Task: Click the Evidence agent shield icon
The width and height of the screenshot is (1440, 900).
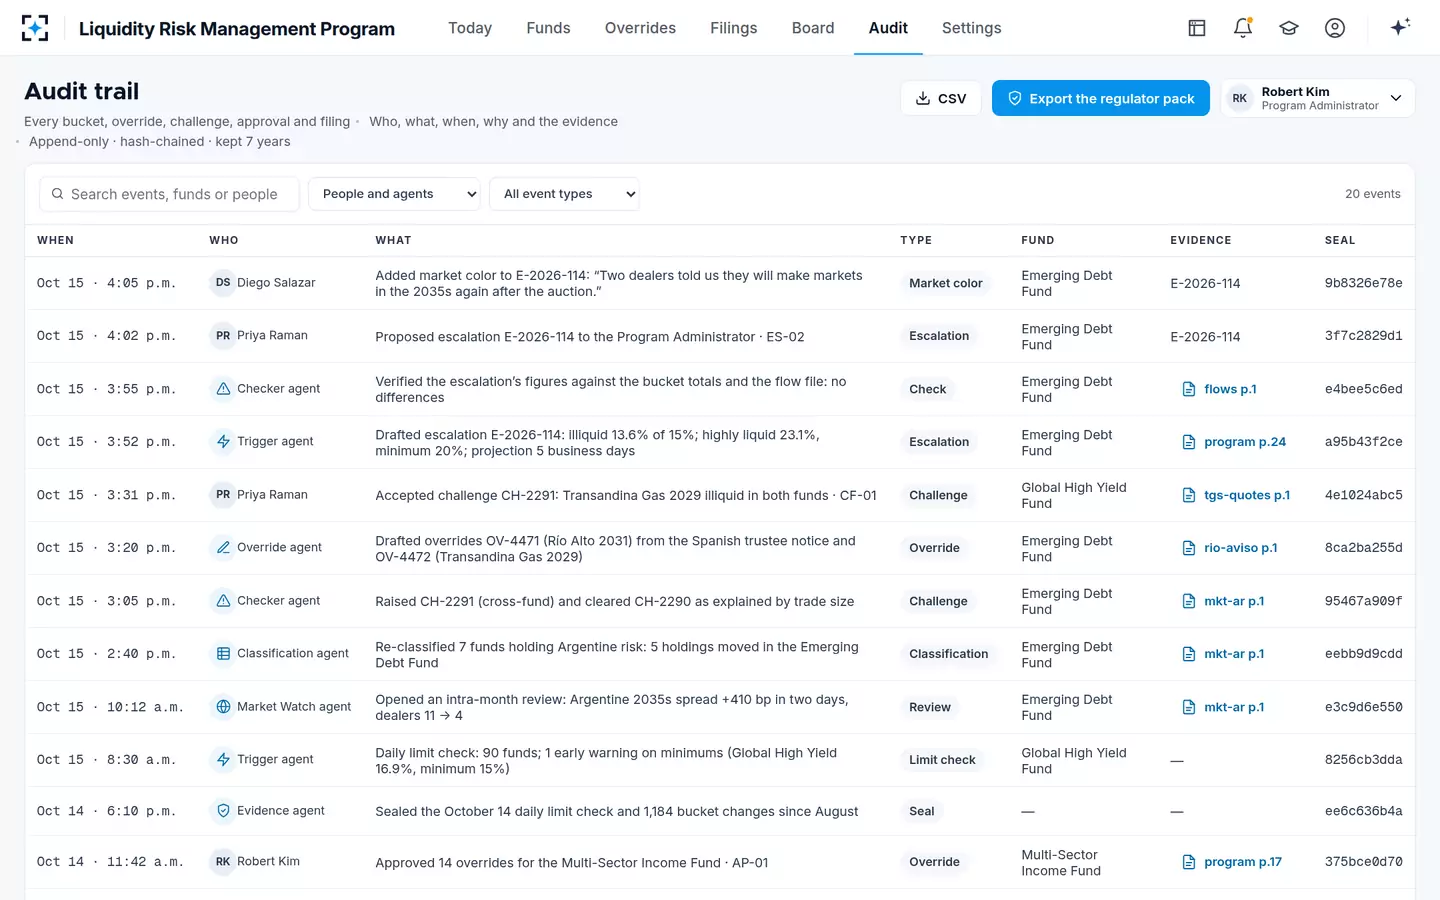Action: click(x=223, y=811)
